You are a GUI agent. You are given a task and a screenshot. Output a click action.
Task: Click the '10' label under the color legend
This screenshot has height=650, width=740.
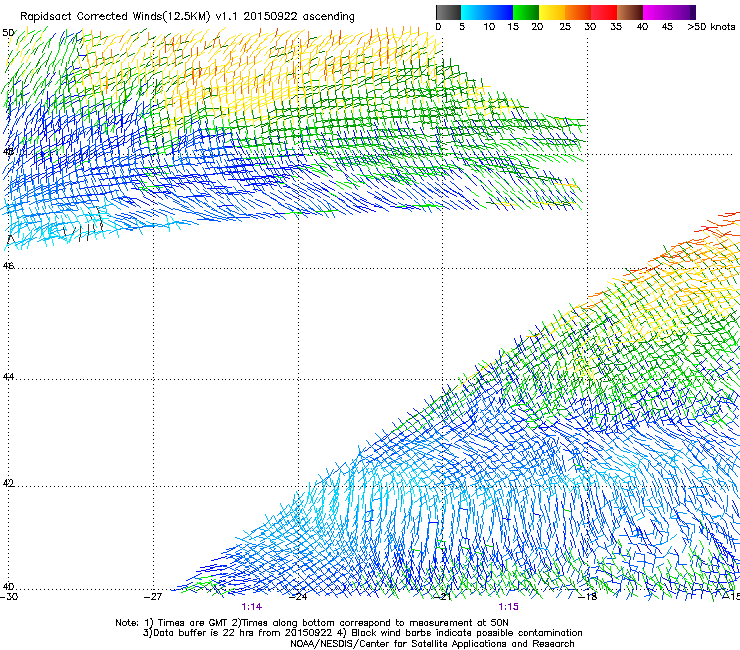click(489, 27)
